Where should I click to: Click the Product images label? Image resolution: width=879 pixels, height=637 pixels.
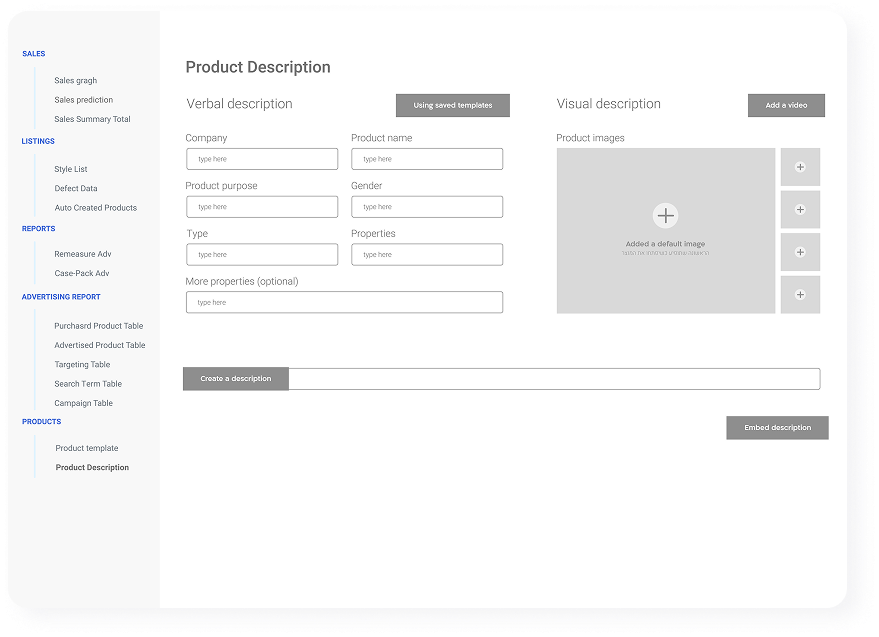[x=590, y=137]
